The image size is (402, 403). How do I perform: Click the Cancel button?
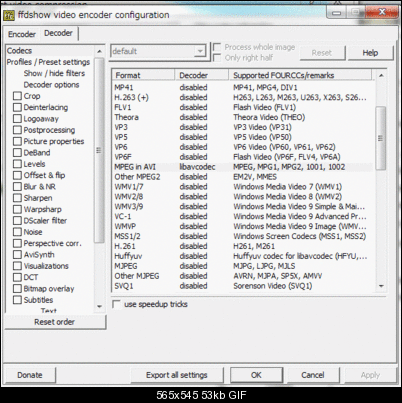313,375
